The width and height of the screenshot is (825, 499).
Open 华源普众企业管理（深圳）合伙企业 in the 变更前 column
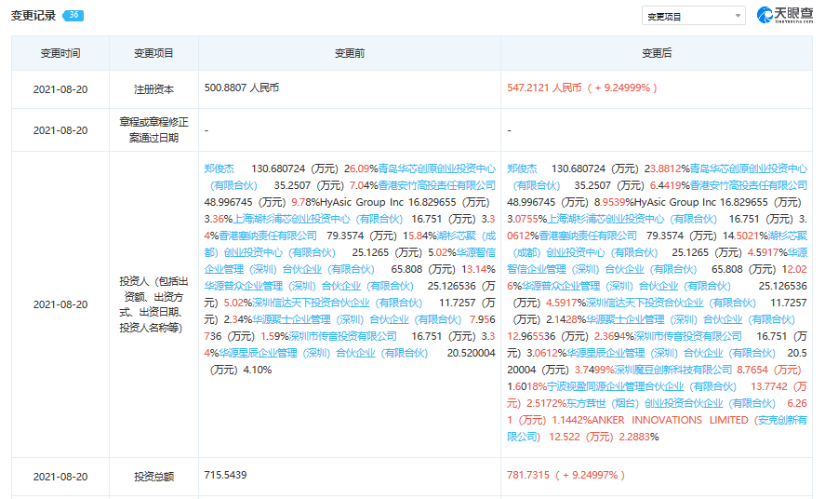[309, 286]
